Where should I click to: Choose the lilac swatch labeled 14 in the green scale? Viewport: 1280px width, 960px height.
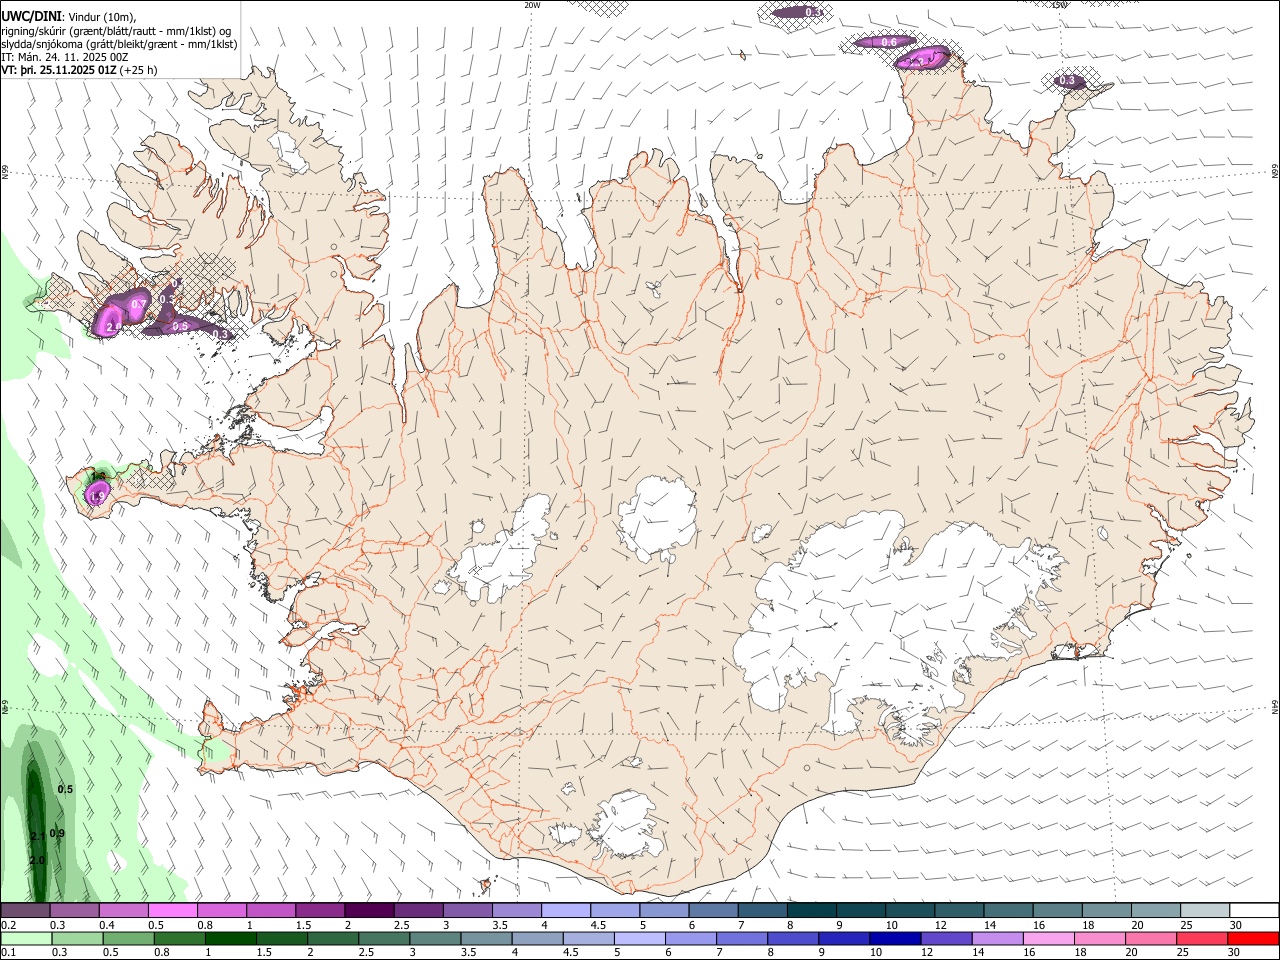pyautogui.click(x=997, y=938)
